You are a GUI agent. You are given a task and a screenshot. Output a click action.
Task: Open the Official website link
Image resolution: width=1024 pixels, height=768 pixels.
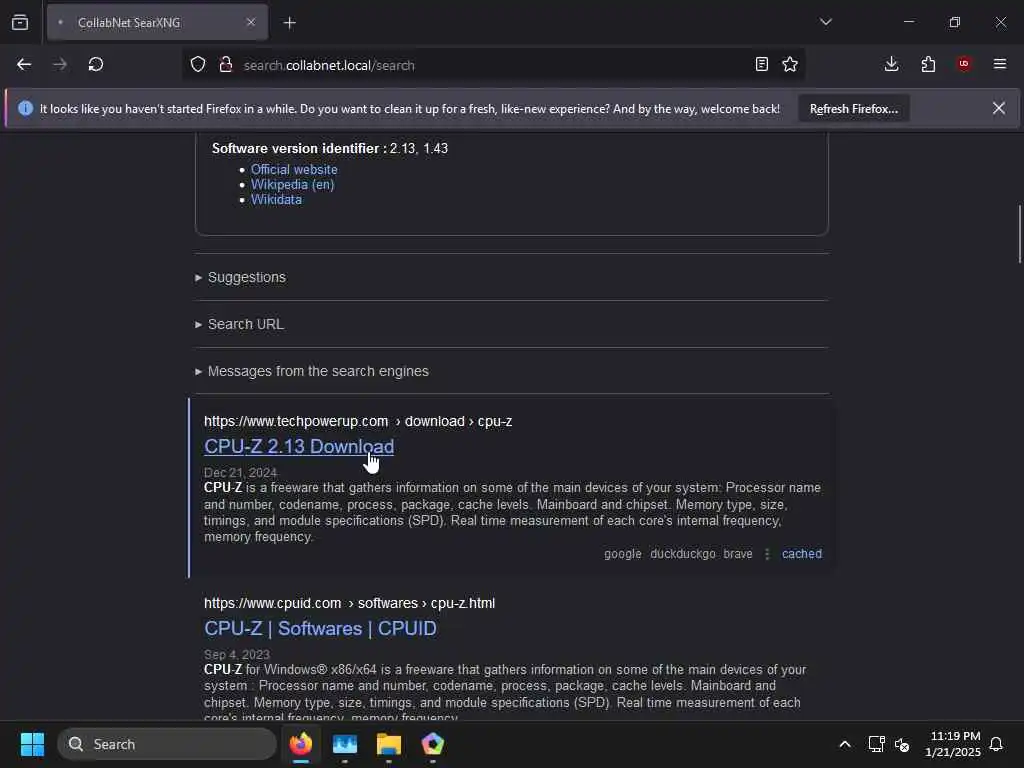294,169
